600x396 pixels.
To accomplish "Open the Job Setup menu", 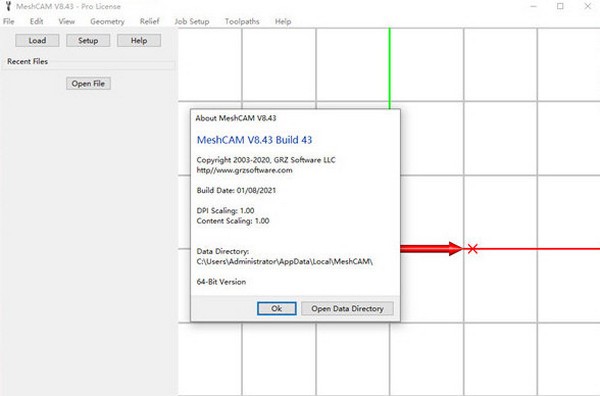I will tap(192, 21).
